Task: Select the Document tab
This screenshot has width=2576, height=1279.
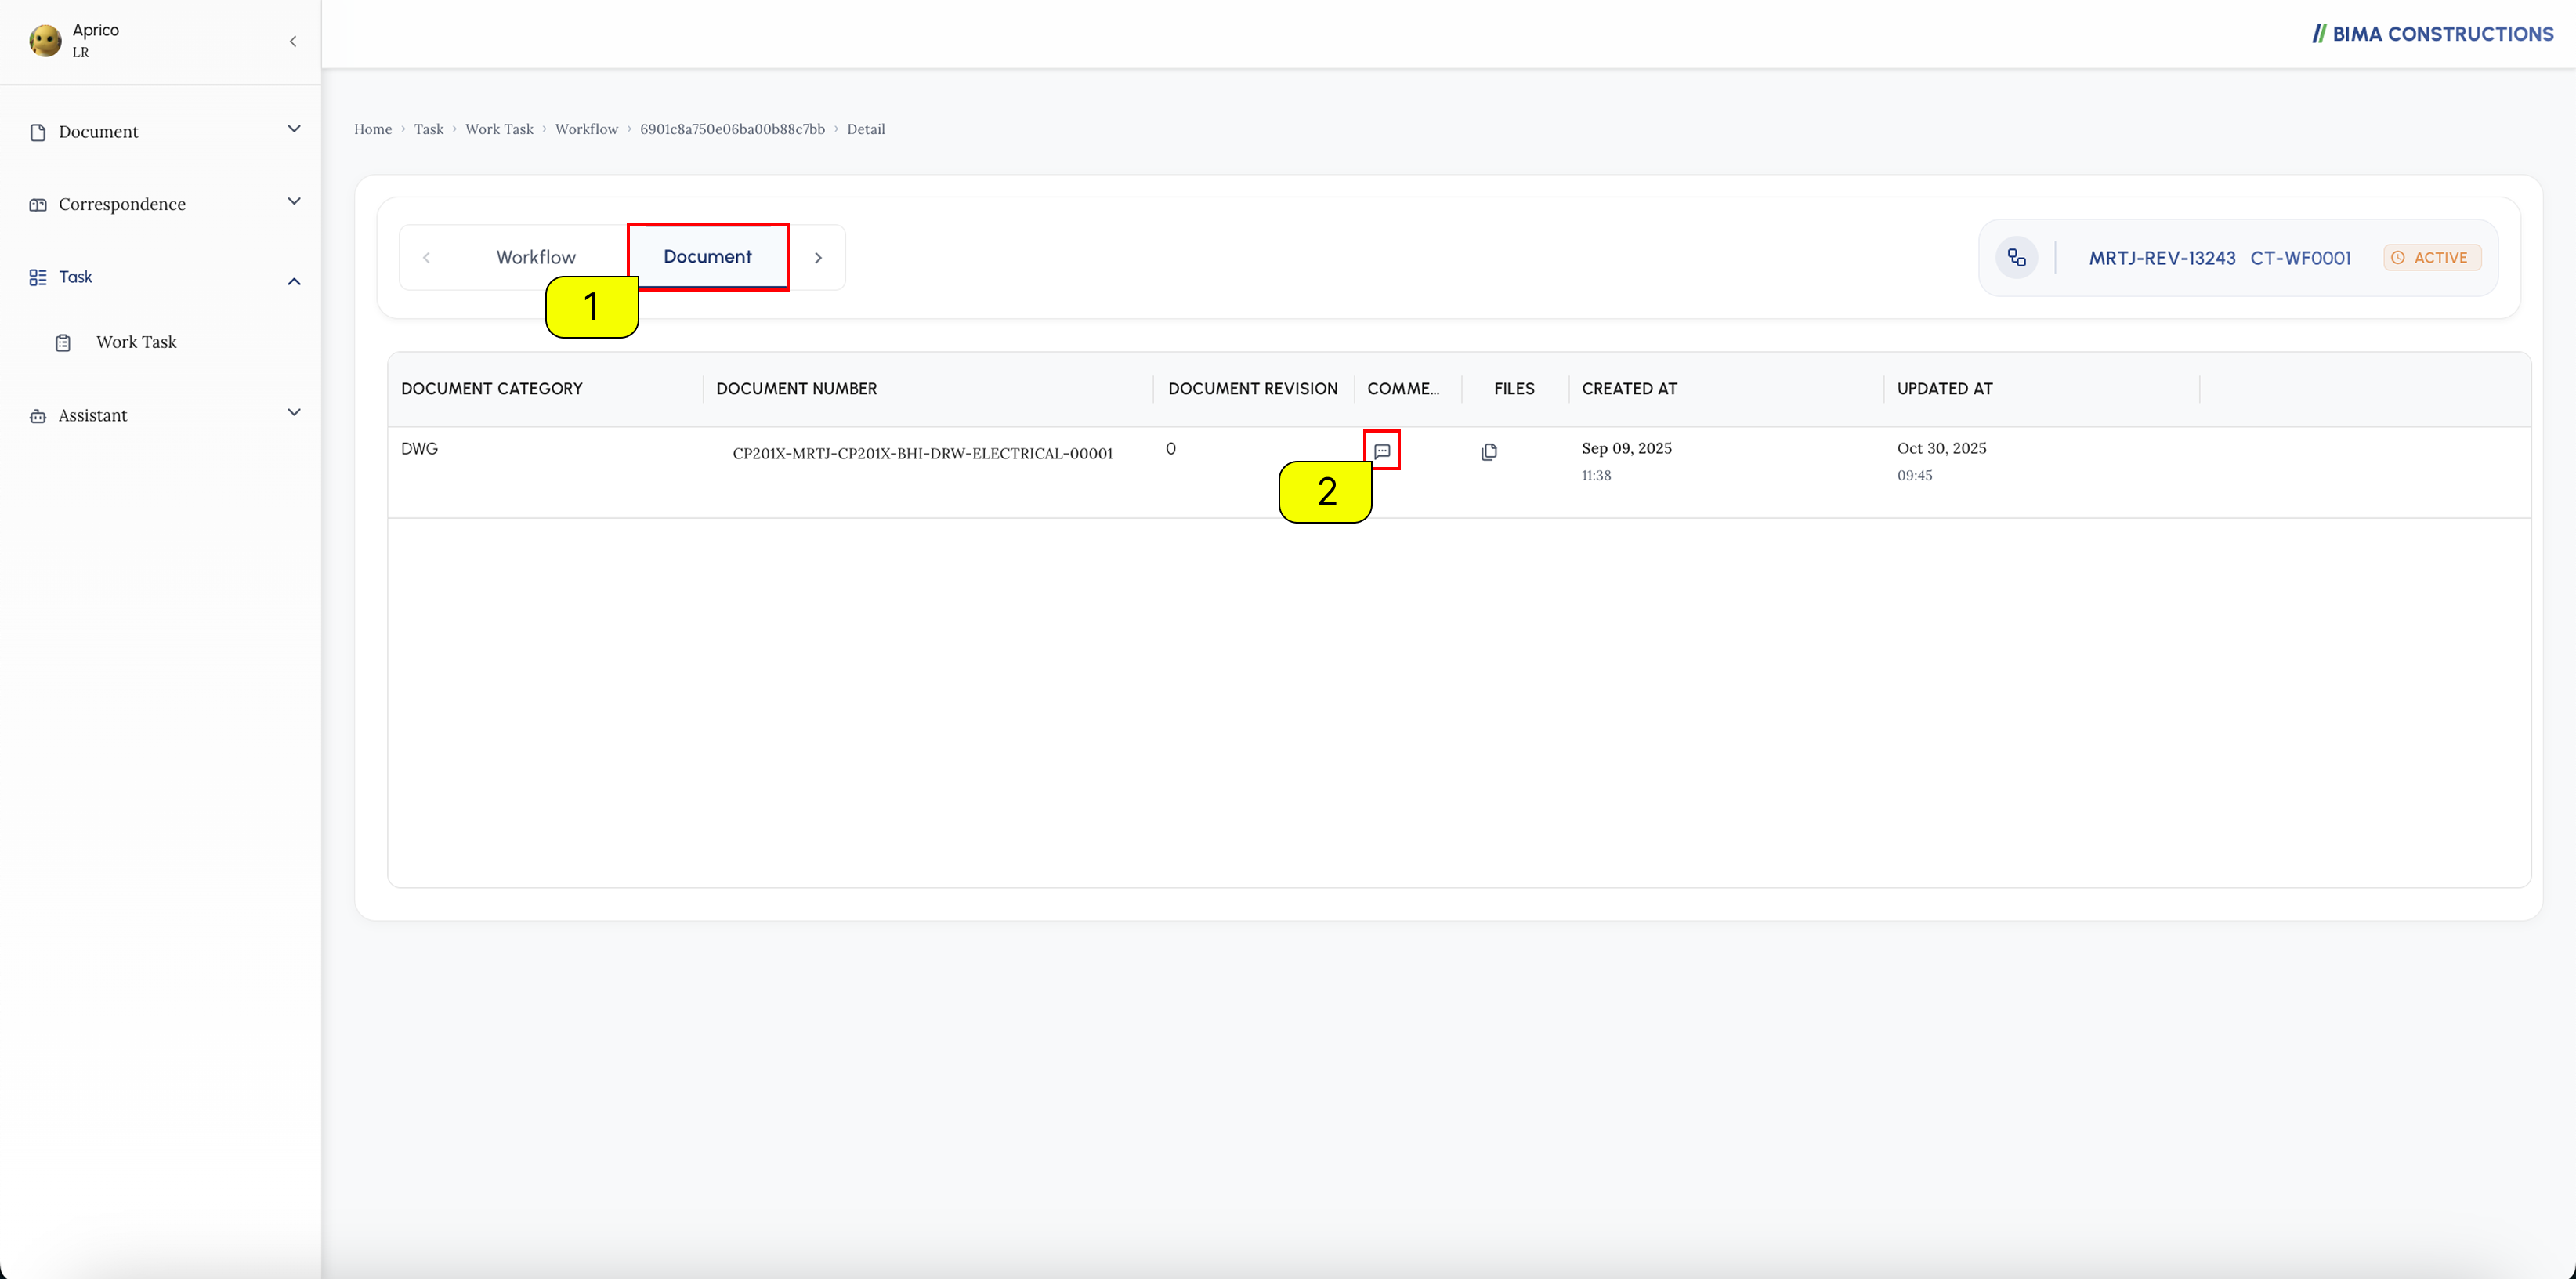Action: (707, 257)
